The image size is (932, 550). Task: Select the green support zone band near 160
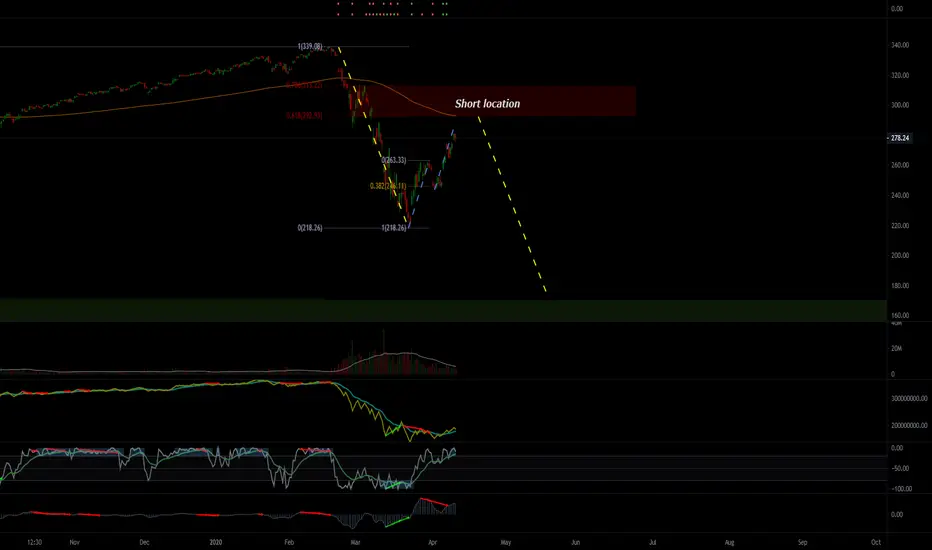coord(443,310)
